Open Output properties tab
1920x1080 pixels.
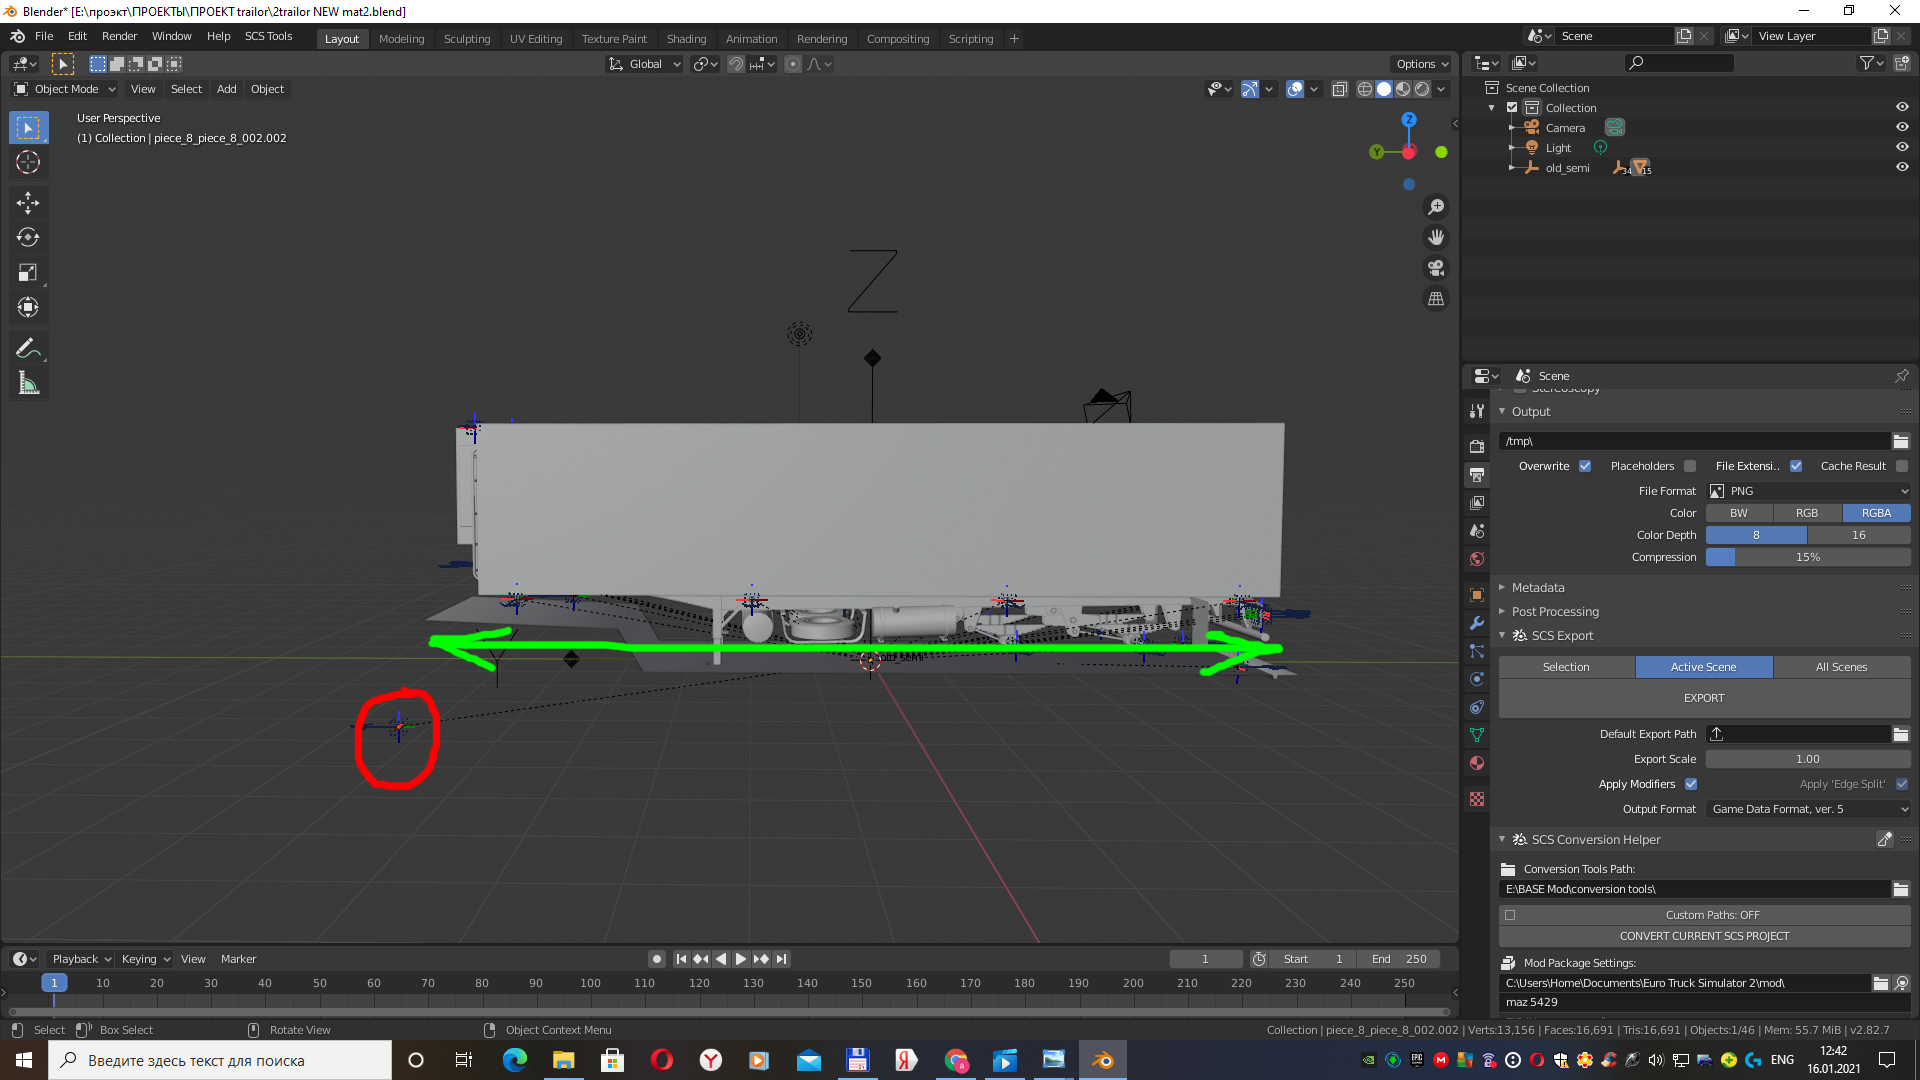(1477, 475)
